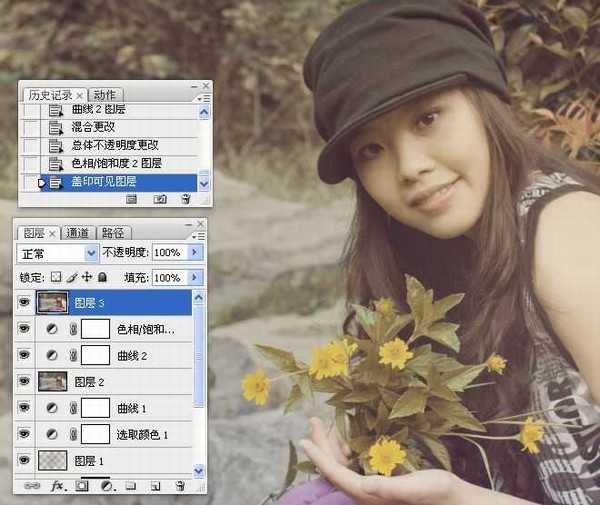Toggle visibility of 曲线 2 layer
This screenshot has height=505, width=600.
pyautogui.click(x=25, y=354)
